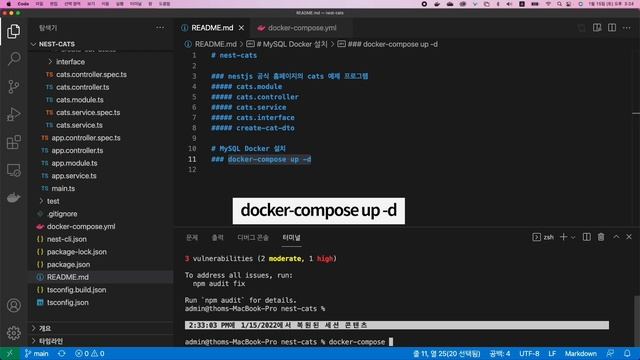640x360 pixels.
Task: Change LF end of line sequence
Action: pyautogui.click(x=552, y=353)
